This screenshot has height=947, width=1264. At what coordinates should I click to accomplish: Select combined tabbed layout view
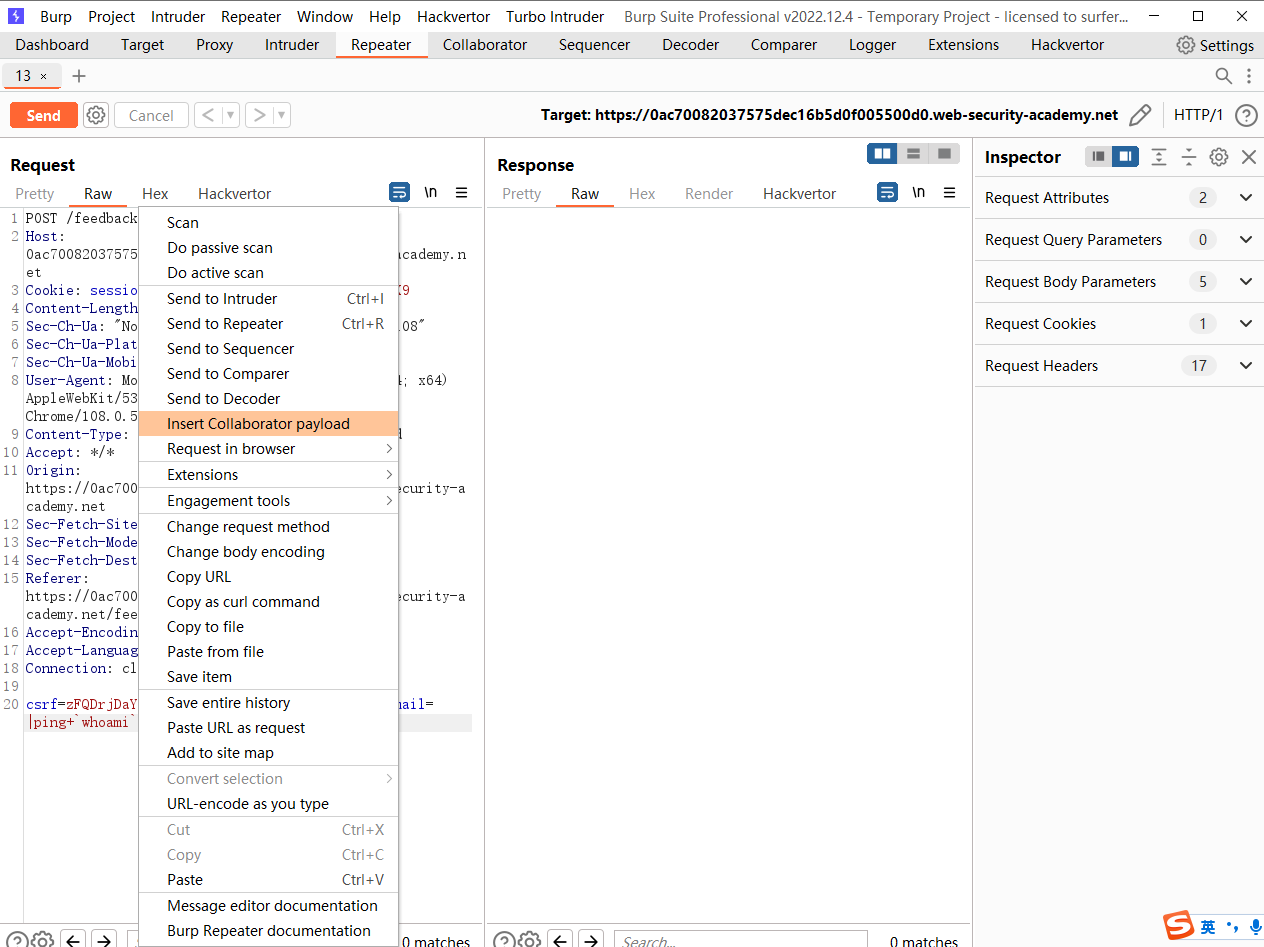pyautogui.click(x=944, y=153)
